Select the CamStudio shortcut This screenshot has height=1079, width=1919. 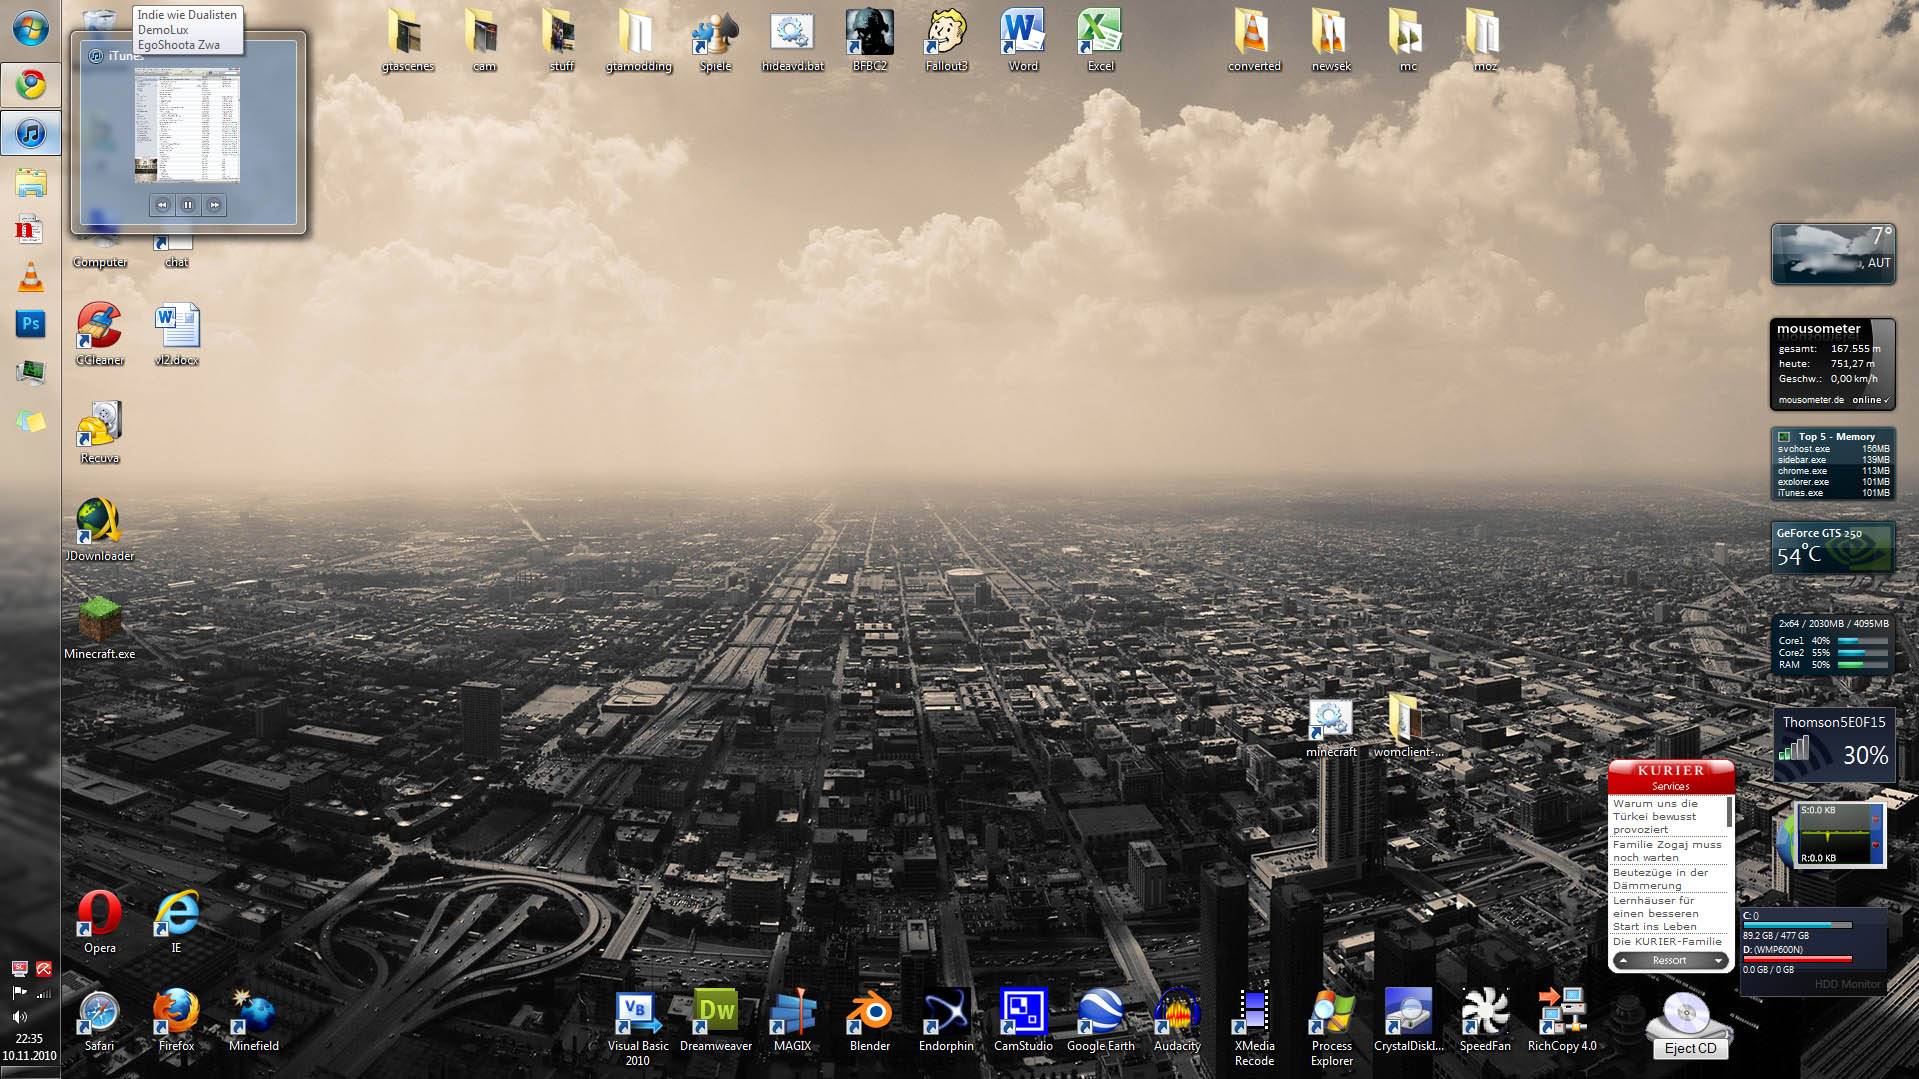click(1023, 1020)
